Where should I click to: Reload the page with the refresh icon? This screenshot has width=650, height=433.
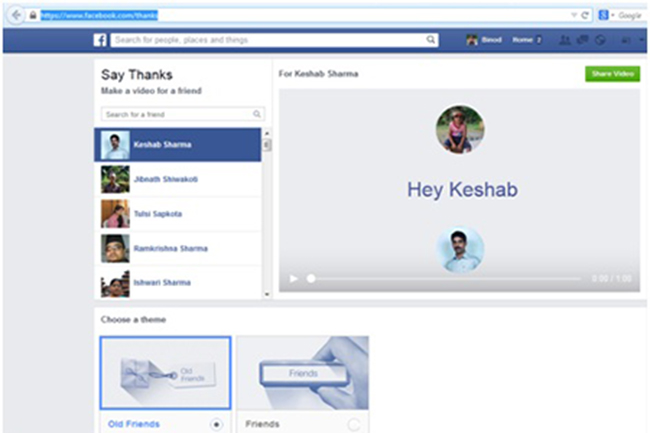tap(585, 16)
